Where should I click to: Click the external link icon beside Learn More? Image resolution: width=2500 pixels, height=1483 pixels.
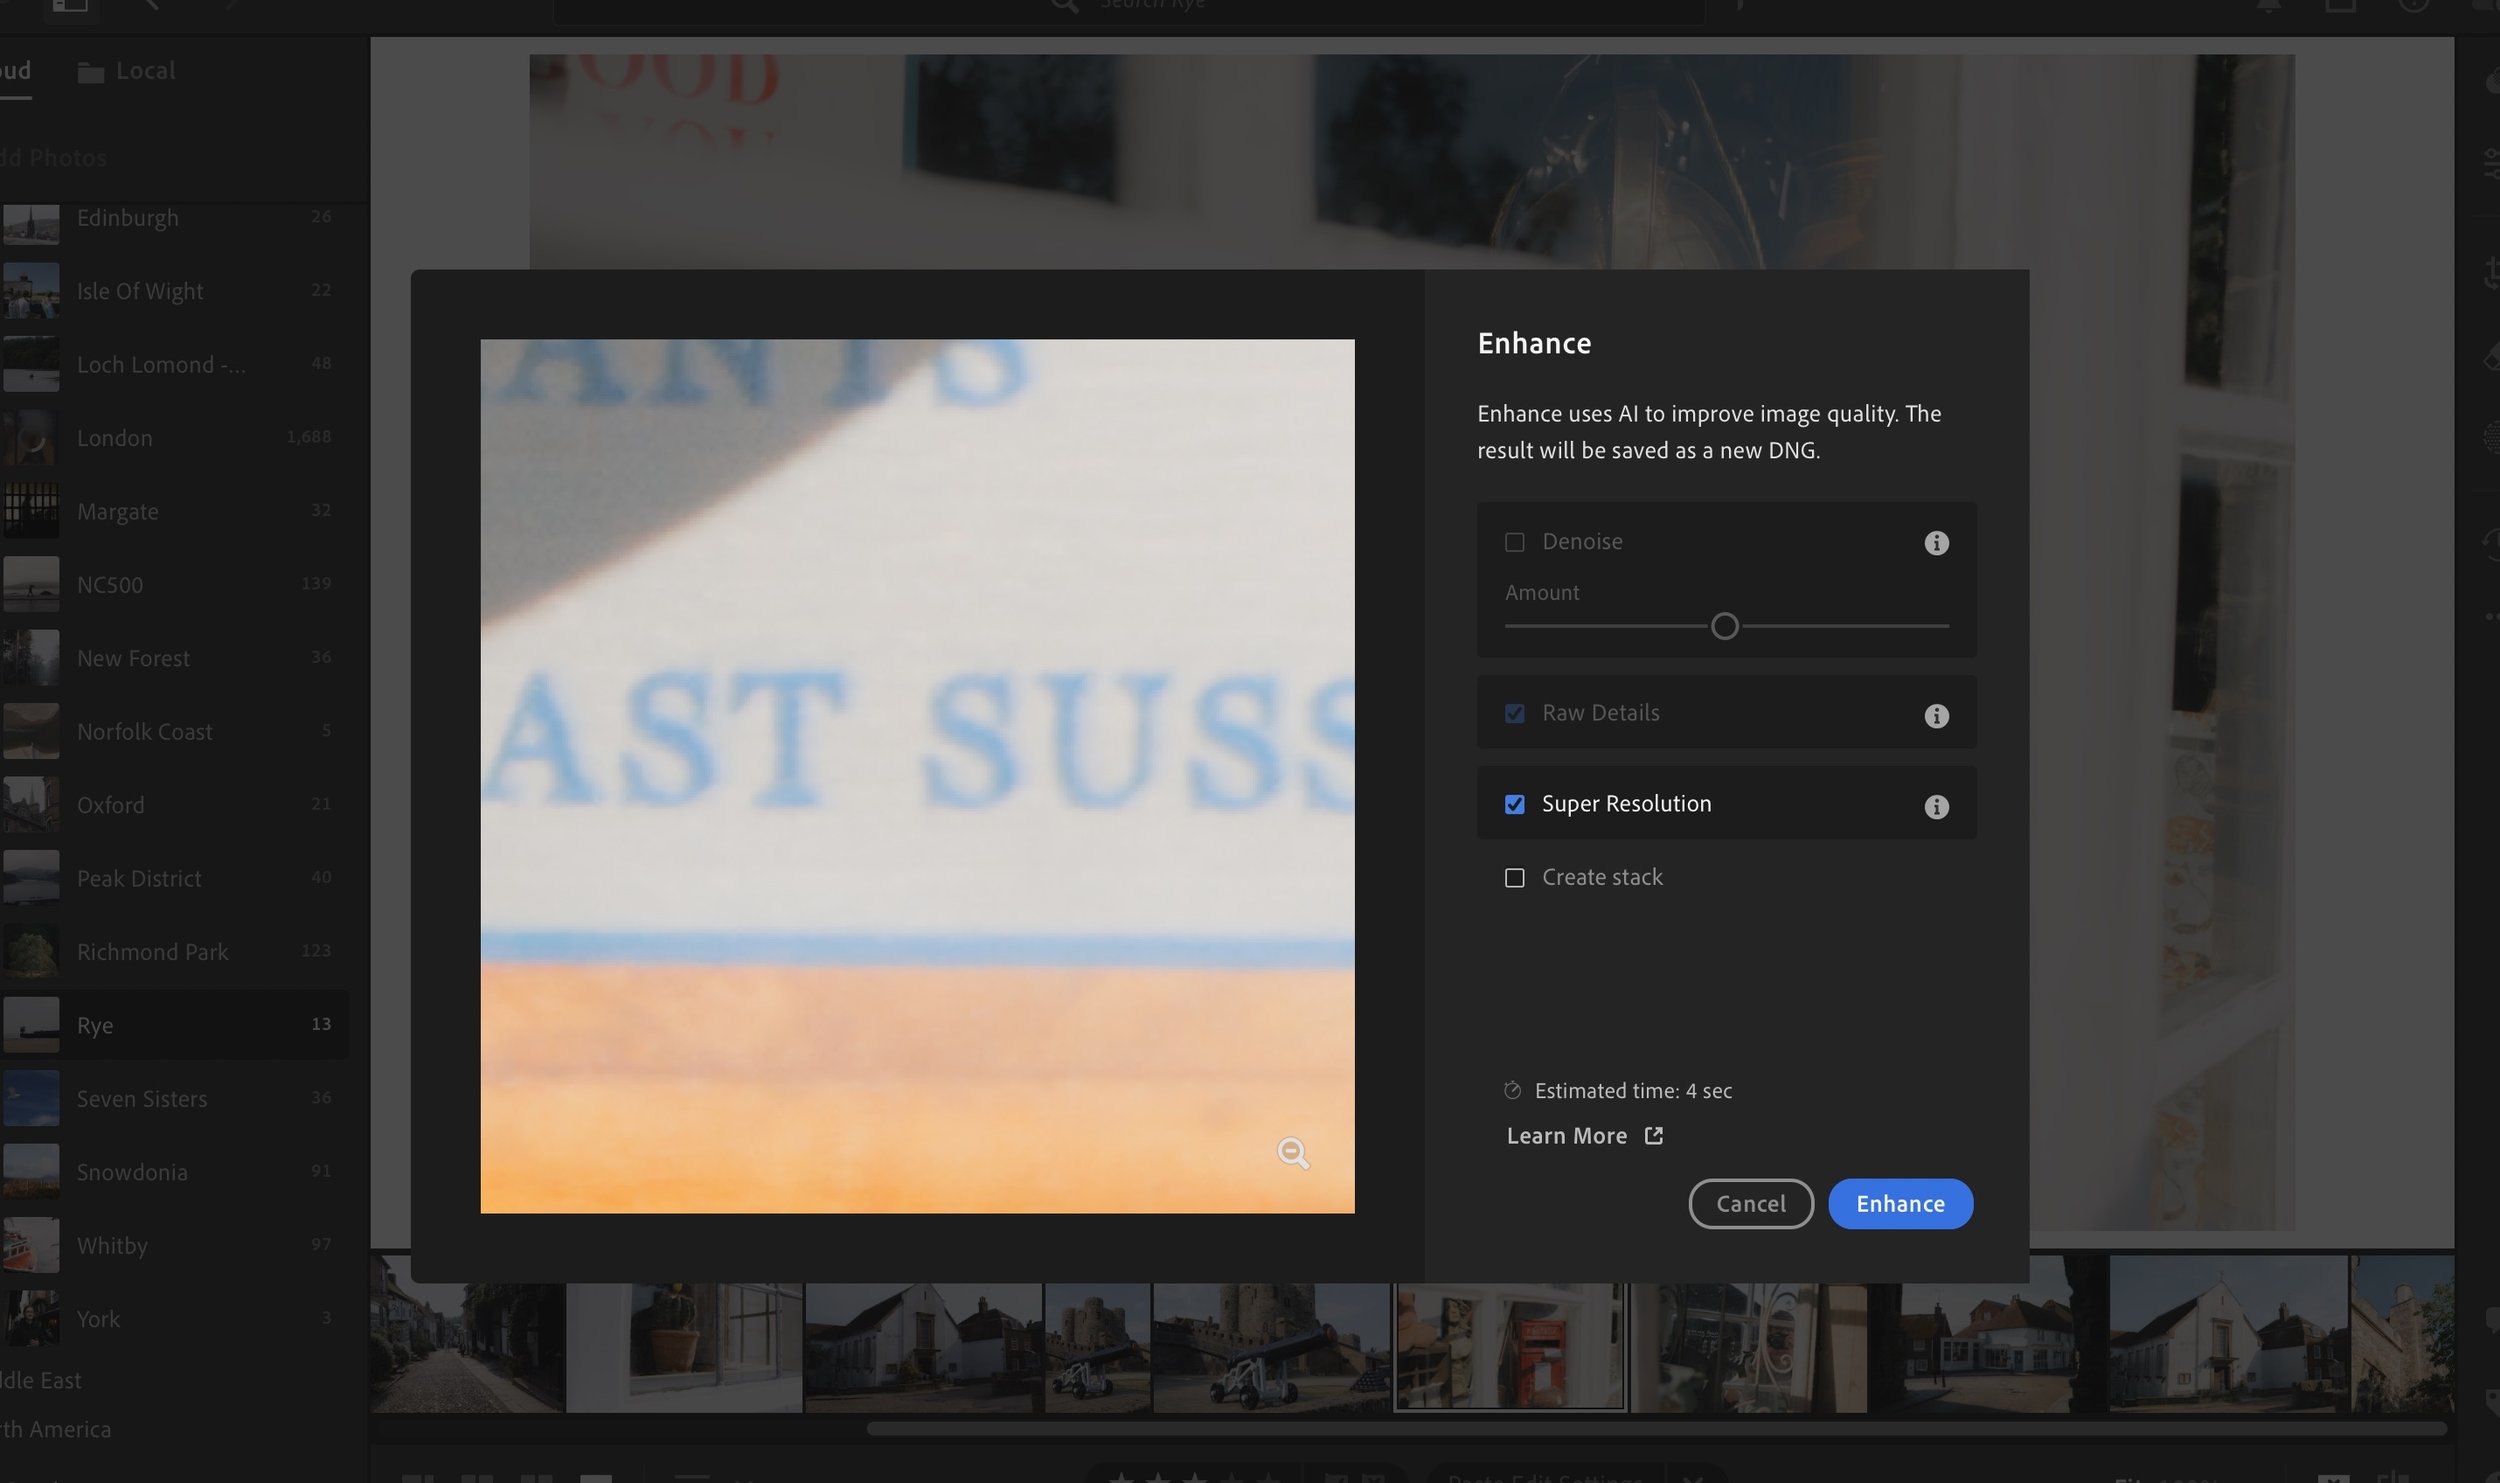[x=1653, y=1136]
